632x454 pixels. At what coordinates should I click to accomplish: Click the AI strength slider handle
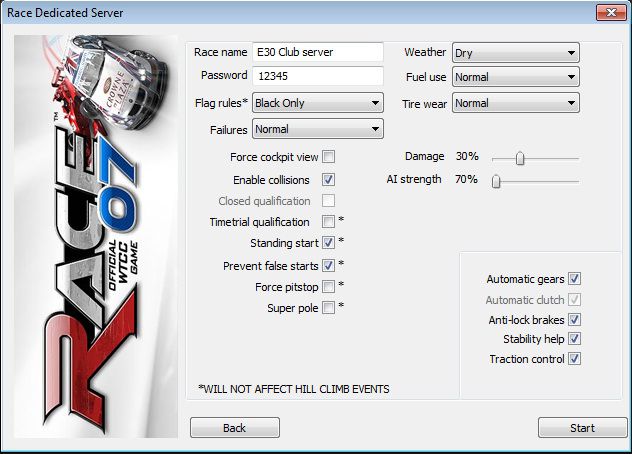coord(496,181)
